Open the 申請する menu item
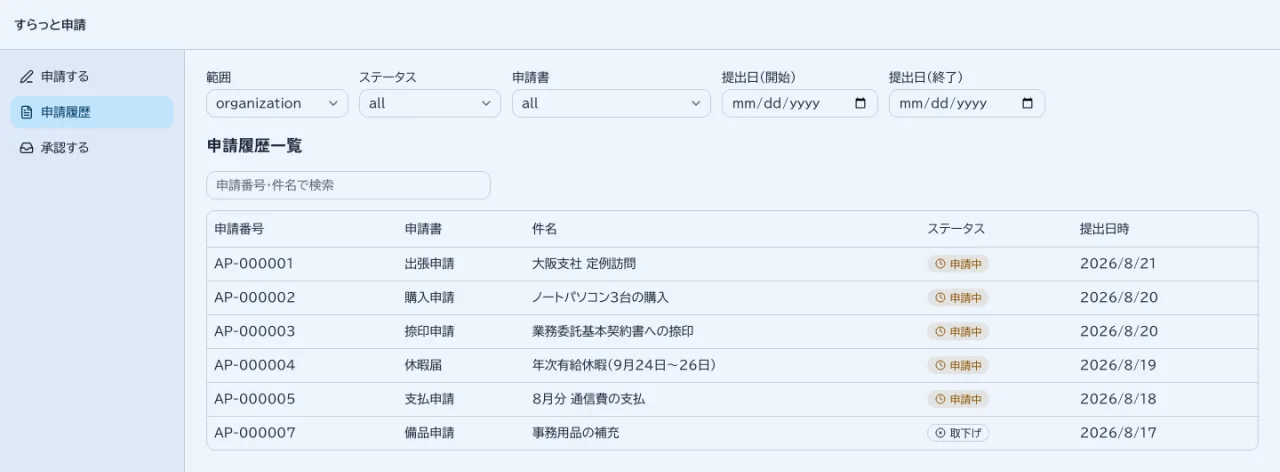 (x=92, y=77)
